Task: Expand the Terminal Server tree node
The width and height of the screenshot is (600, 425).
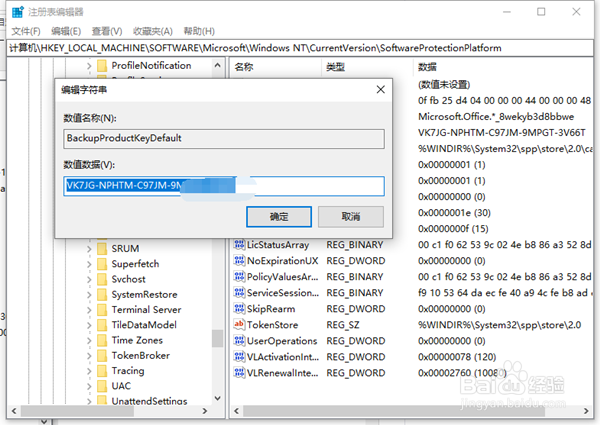Action: [89, 310]
